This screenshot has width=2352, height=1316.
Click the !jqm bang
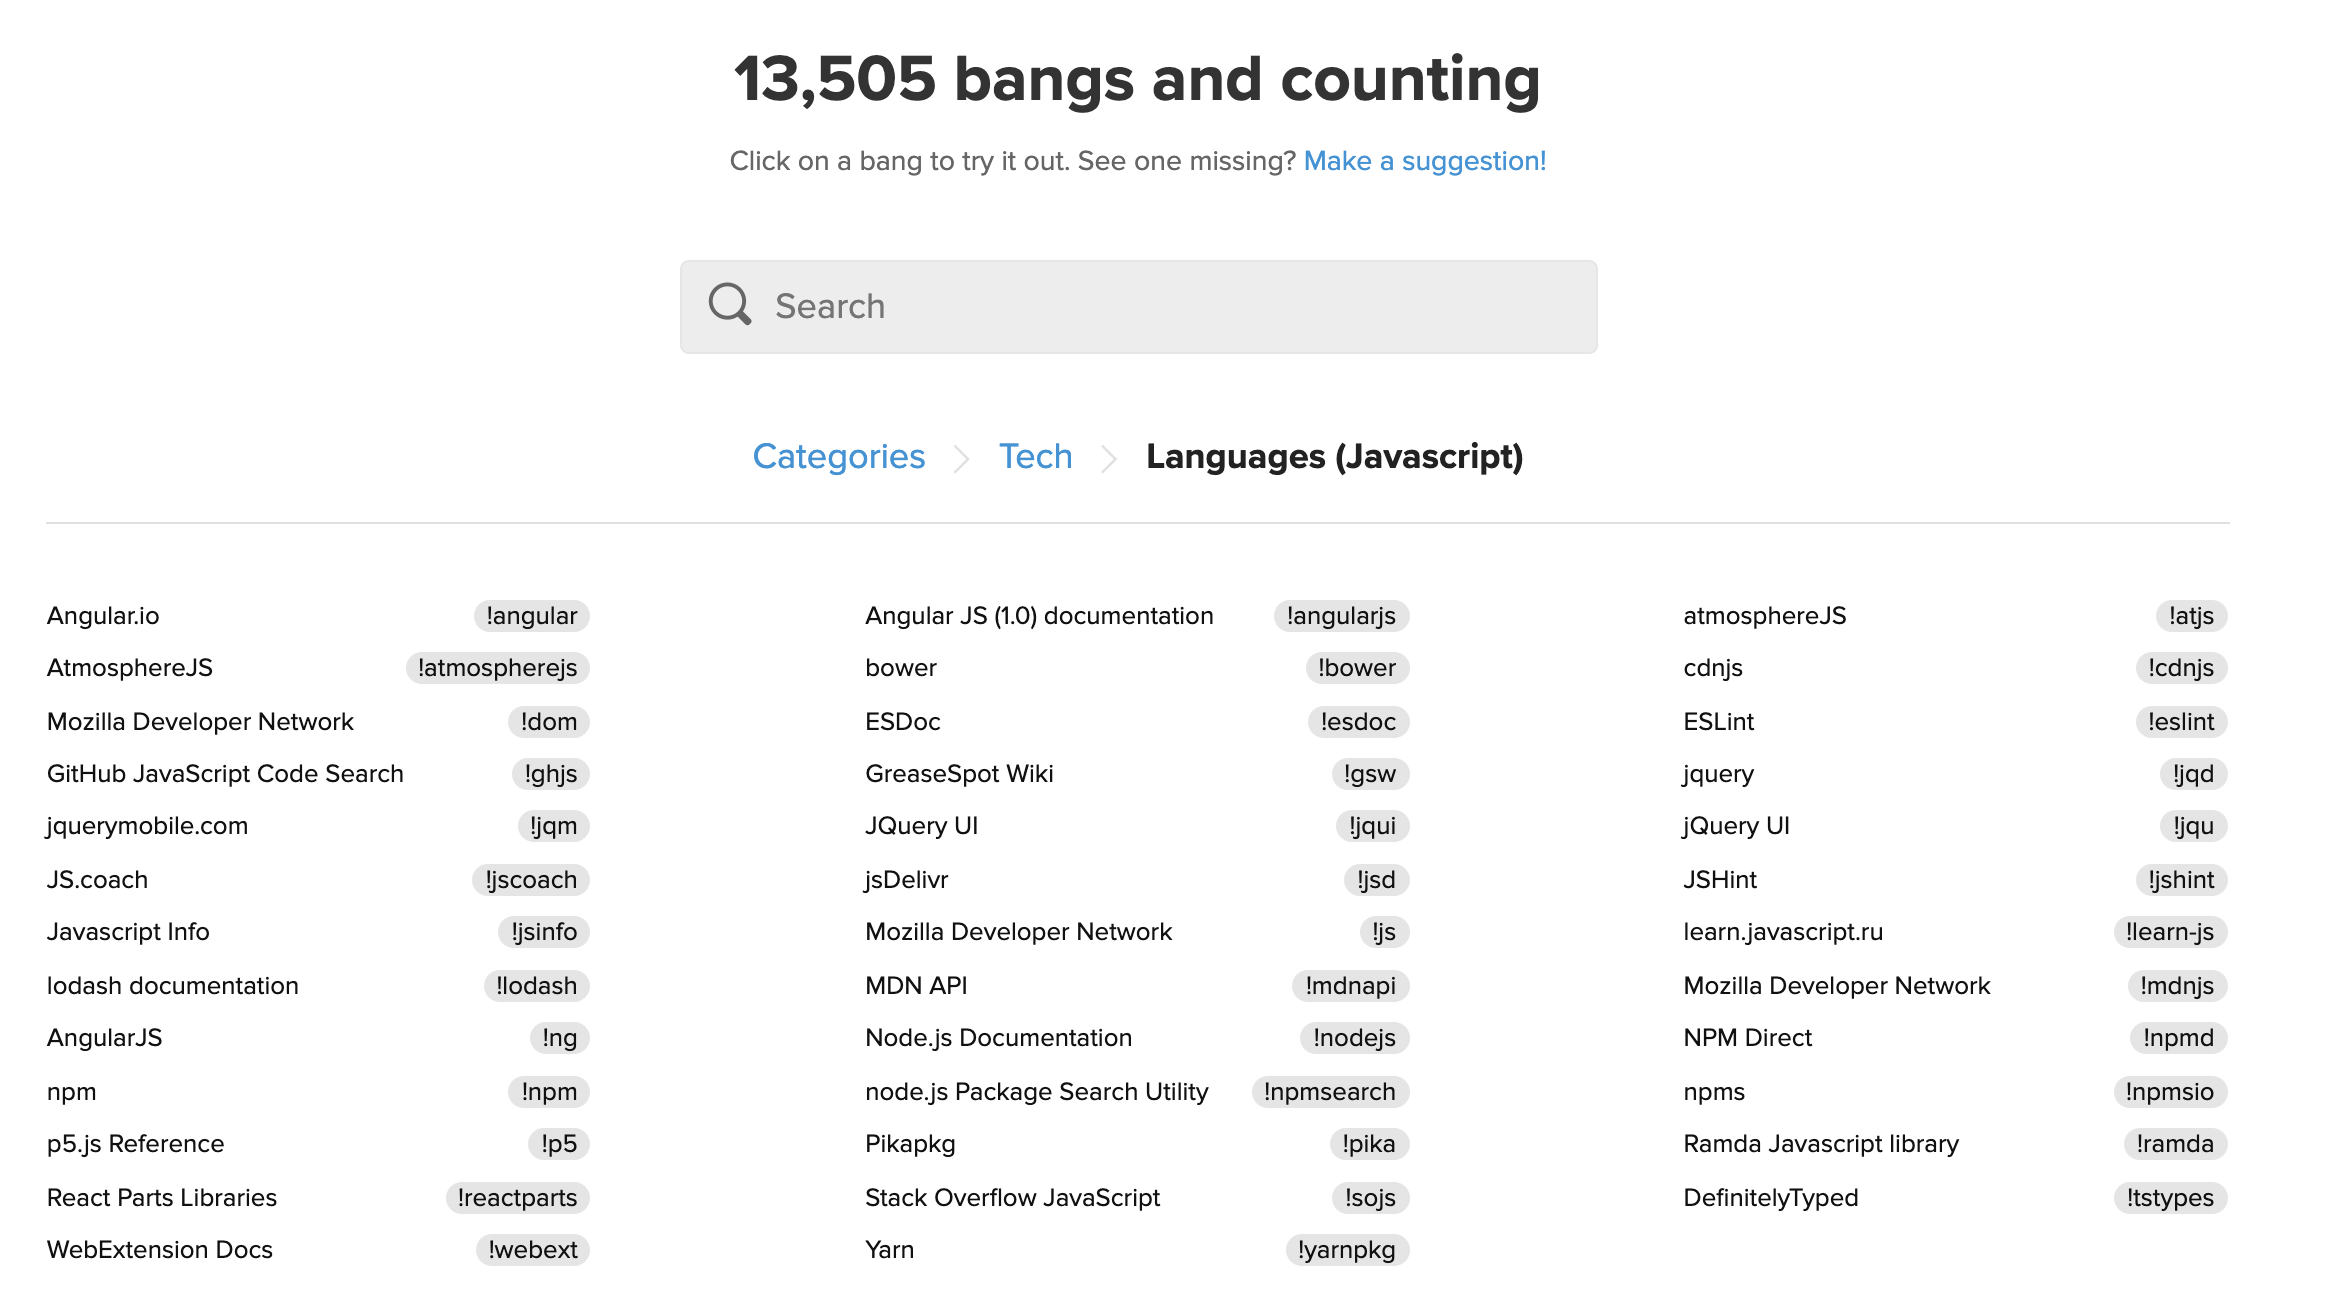(x=553, y=826)
